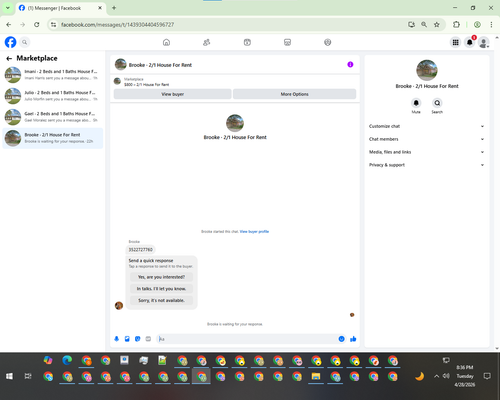Open the Marketplace storefront icon

pos(287,42)
